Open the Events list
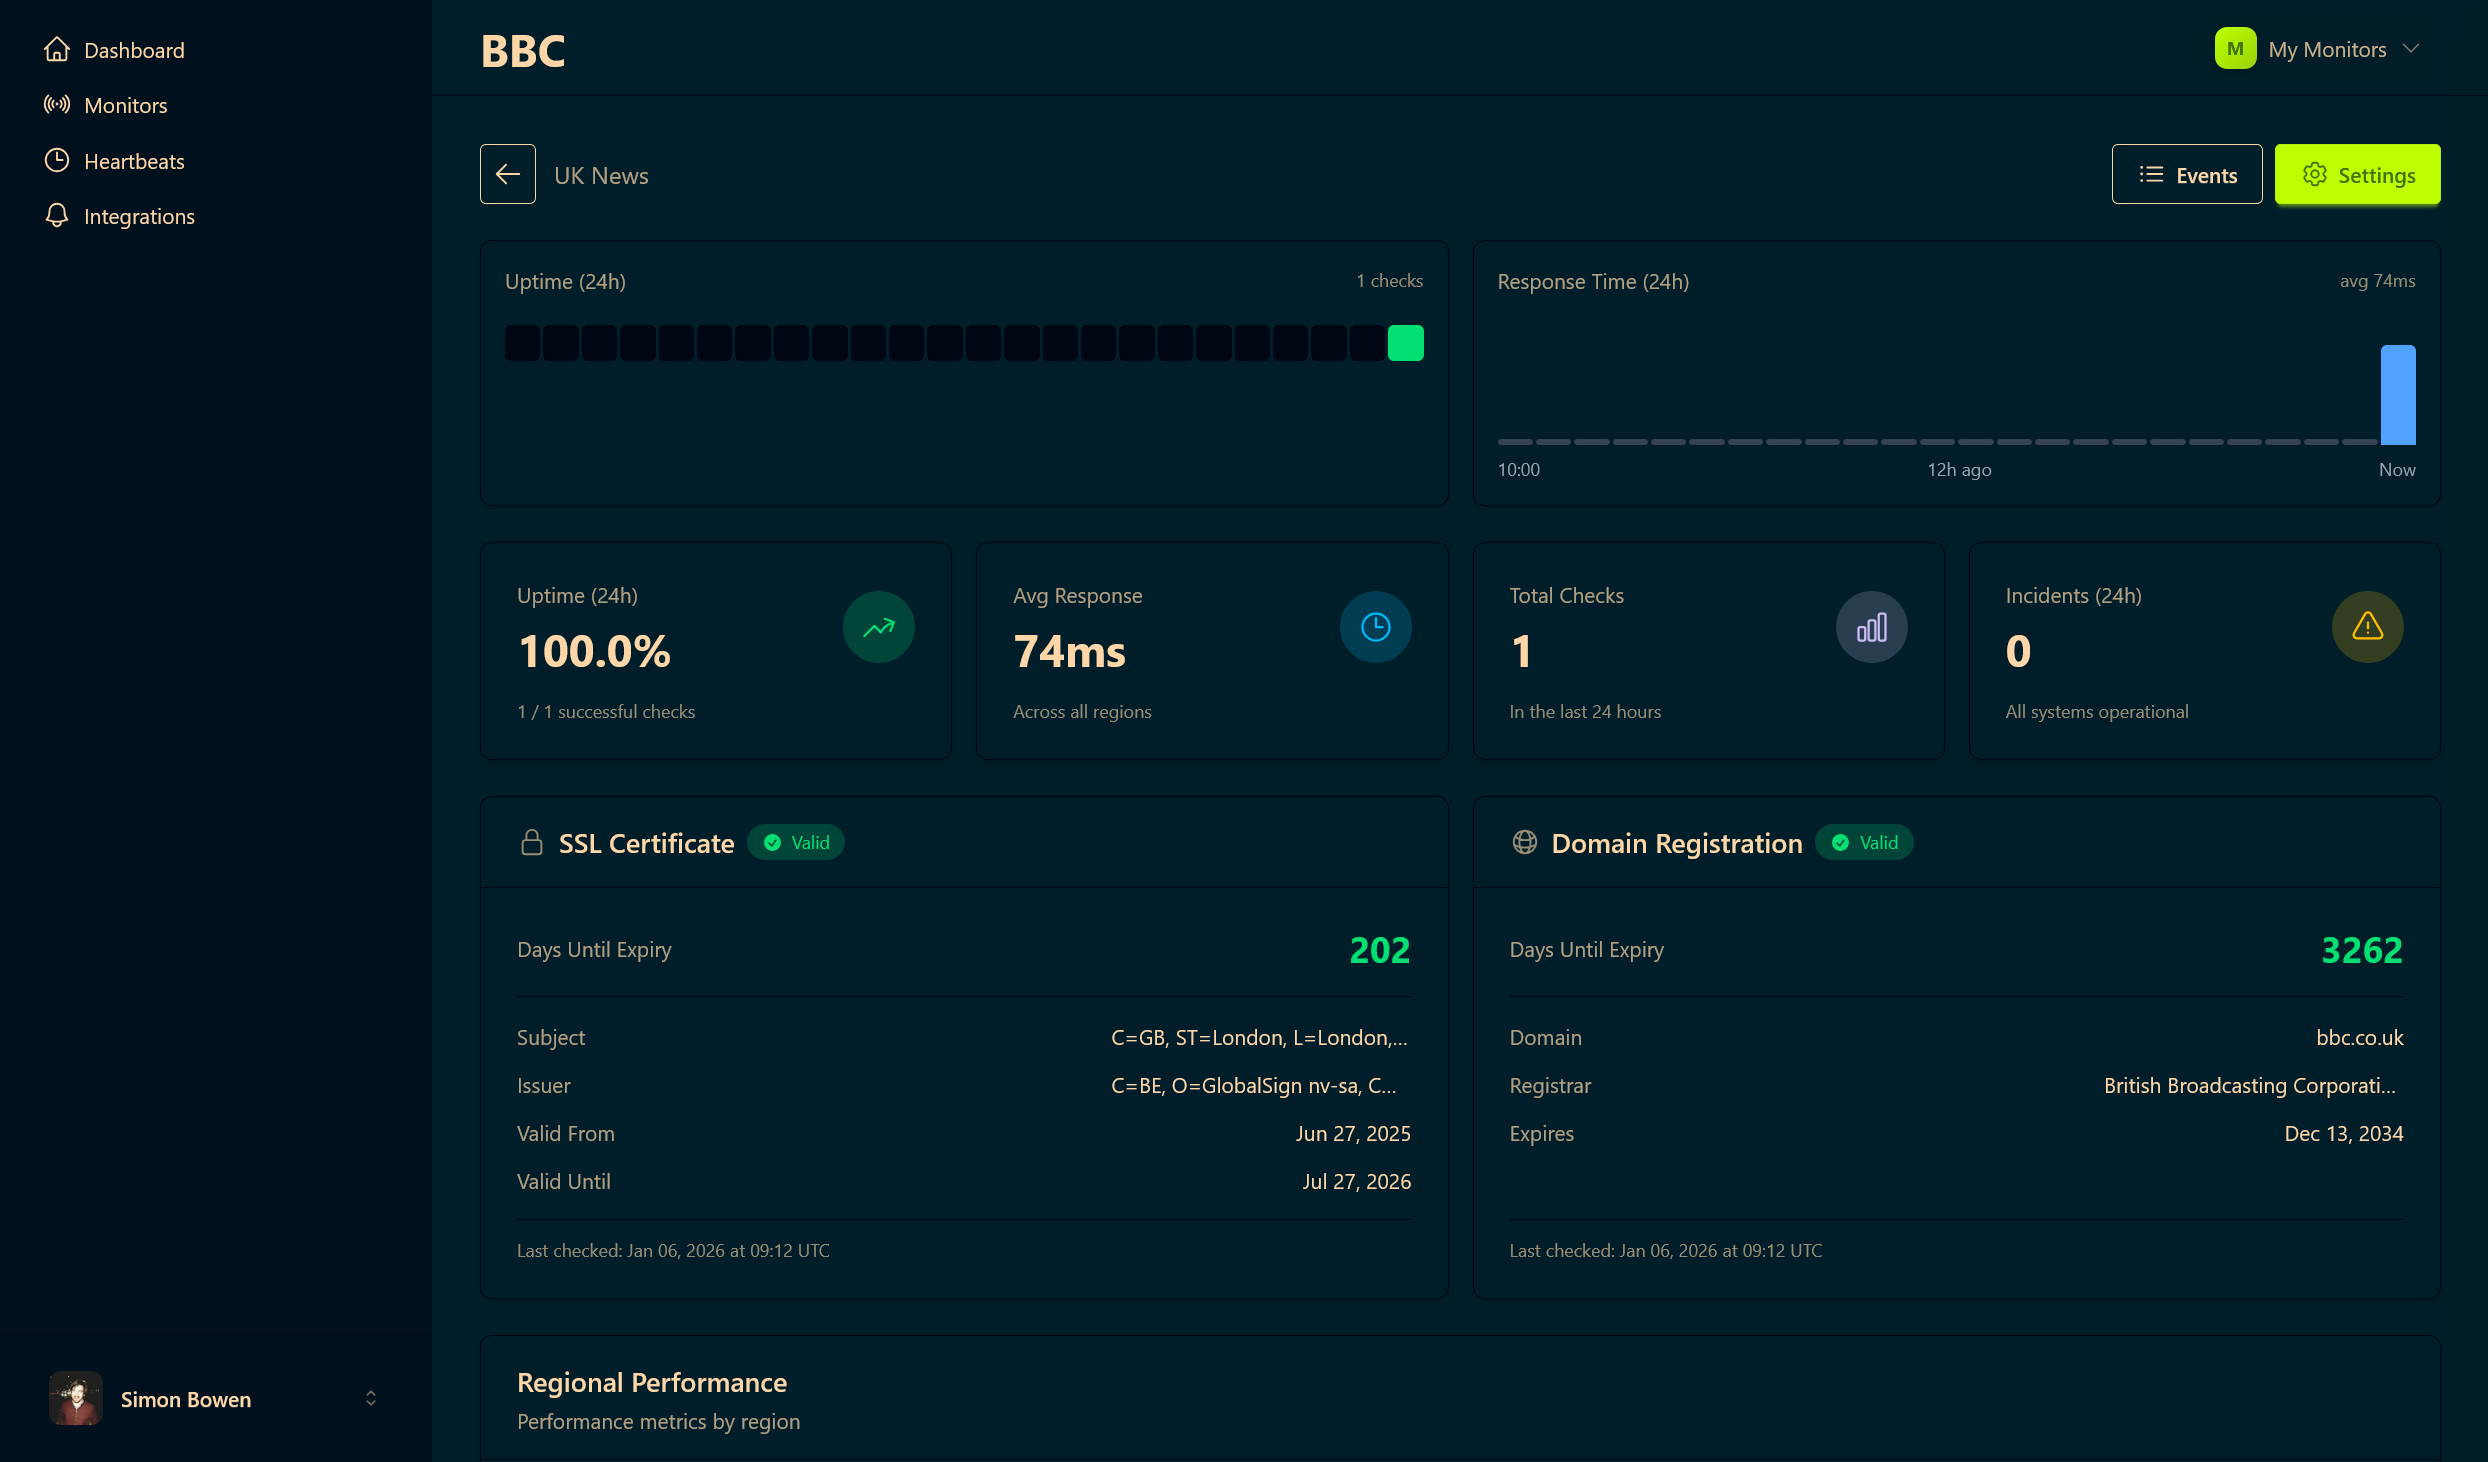The width and height of the screenshot is (2488, 1462). pyautogui.click(x=2187, y=174)
